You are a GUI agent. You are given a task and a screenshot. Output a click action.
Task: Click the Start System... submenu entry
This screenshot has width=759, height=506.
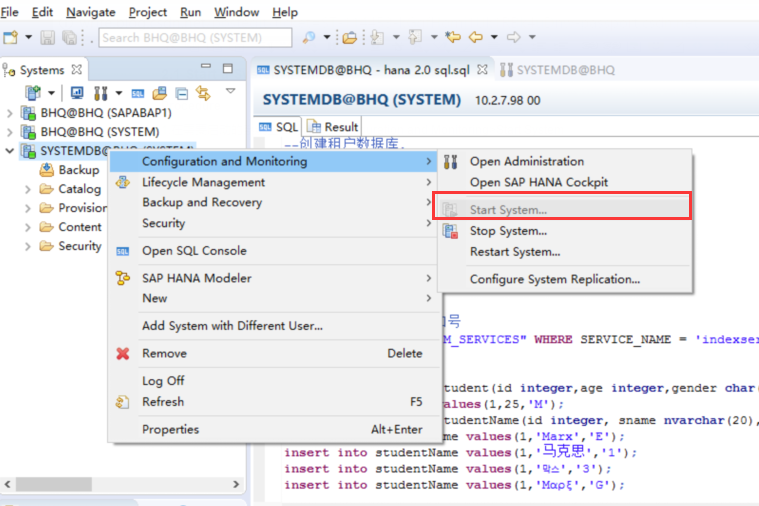tap(565, 210)
